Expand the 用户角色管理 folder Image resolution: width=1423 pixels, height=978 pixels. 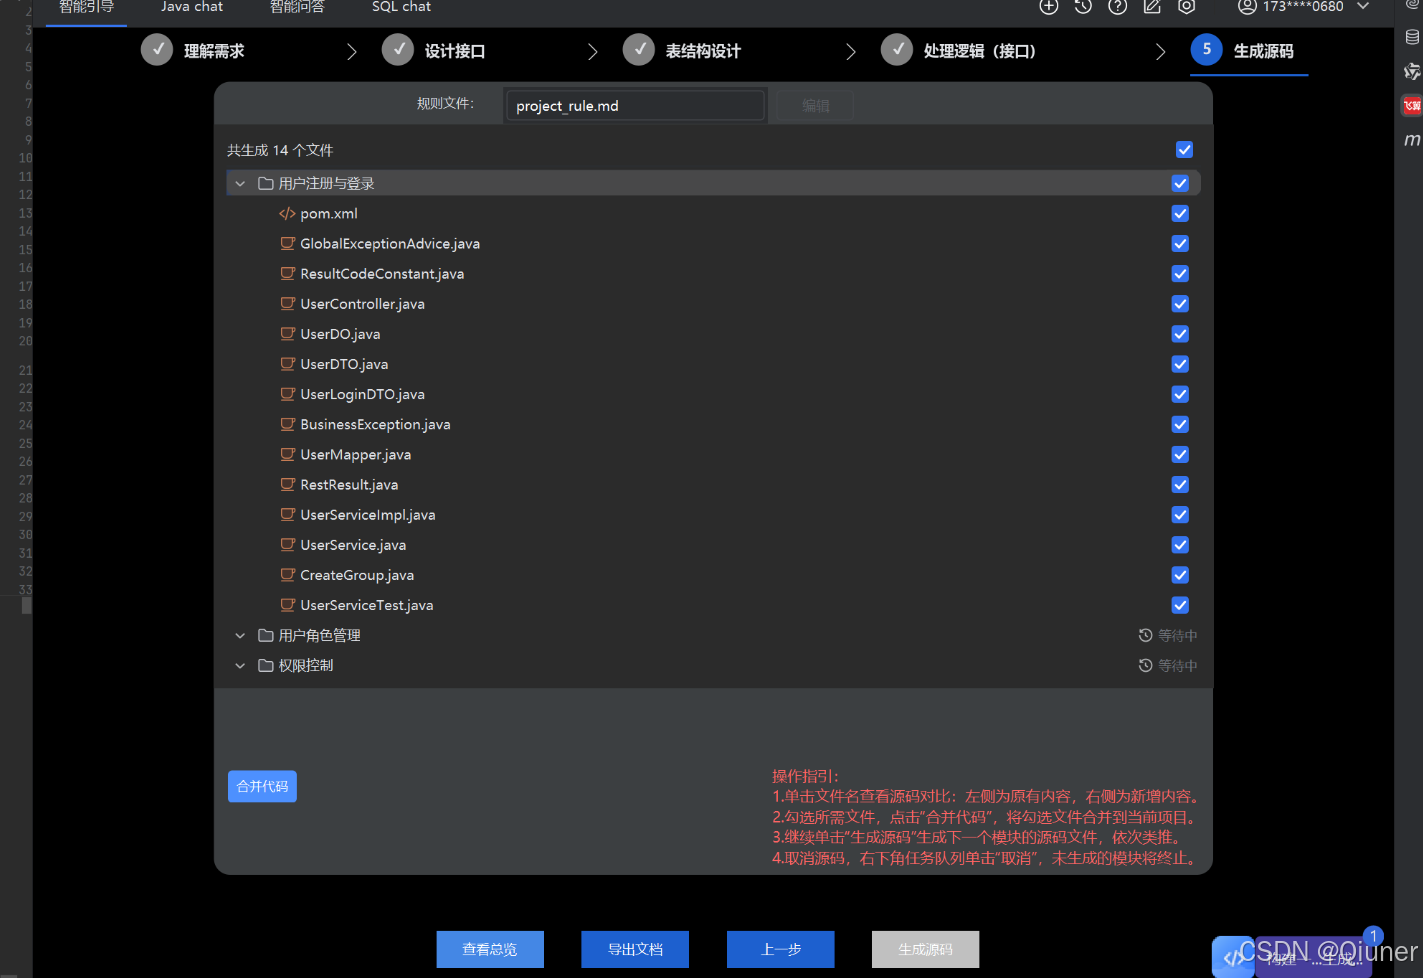click(240, 635)
